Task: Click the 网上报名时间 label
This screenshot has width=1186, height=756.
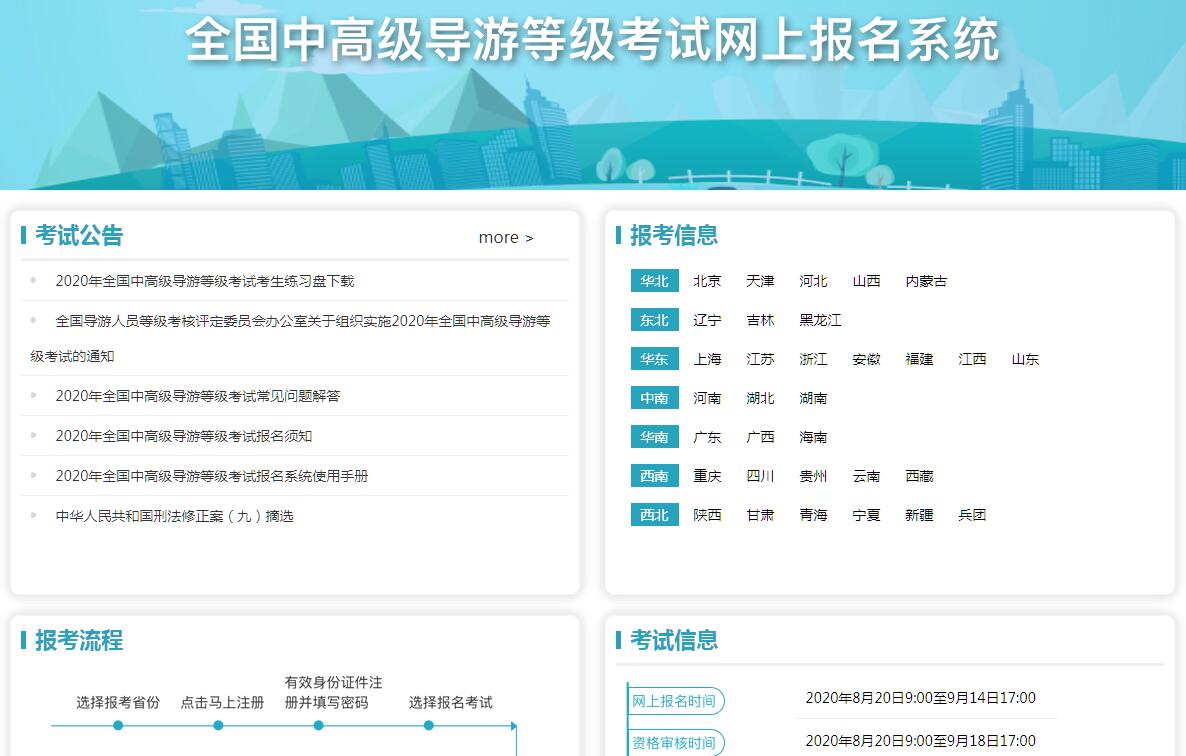Action: (x=674, y=701)
